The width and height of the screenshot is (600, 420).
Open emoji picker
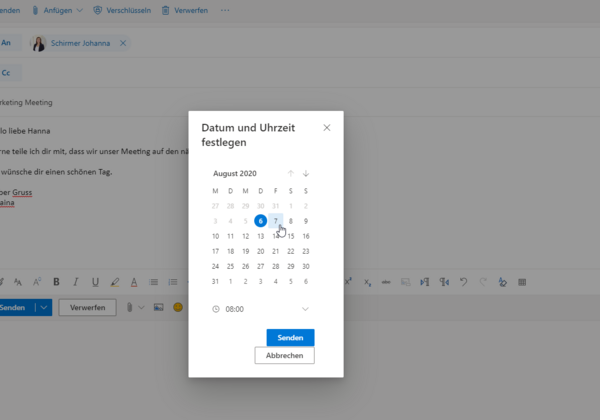point(178,308)
